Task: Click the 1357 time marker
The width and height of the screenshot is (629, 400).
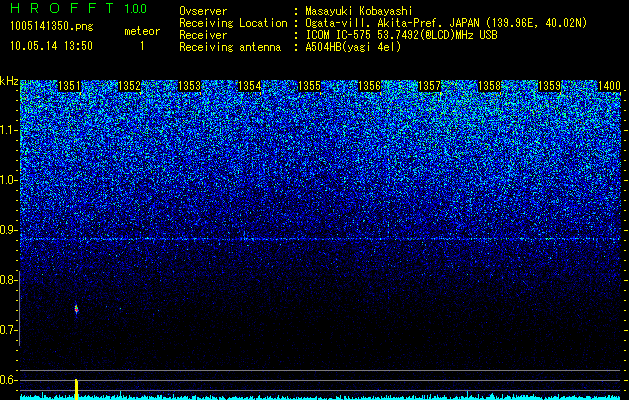Action: coord(429,86)
